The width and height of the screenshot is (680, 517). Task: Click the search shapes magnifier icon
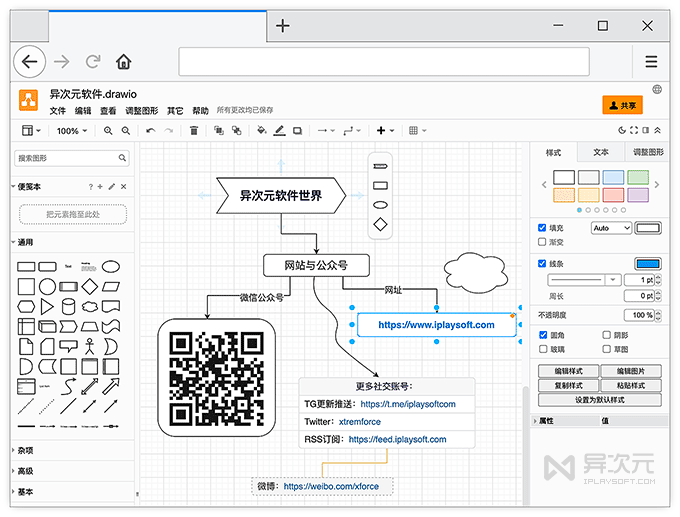[x=122, y=158]
